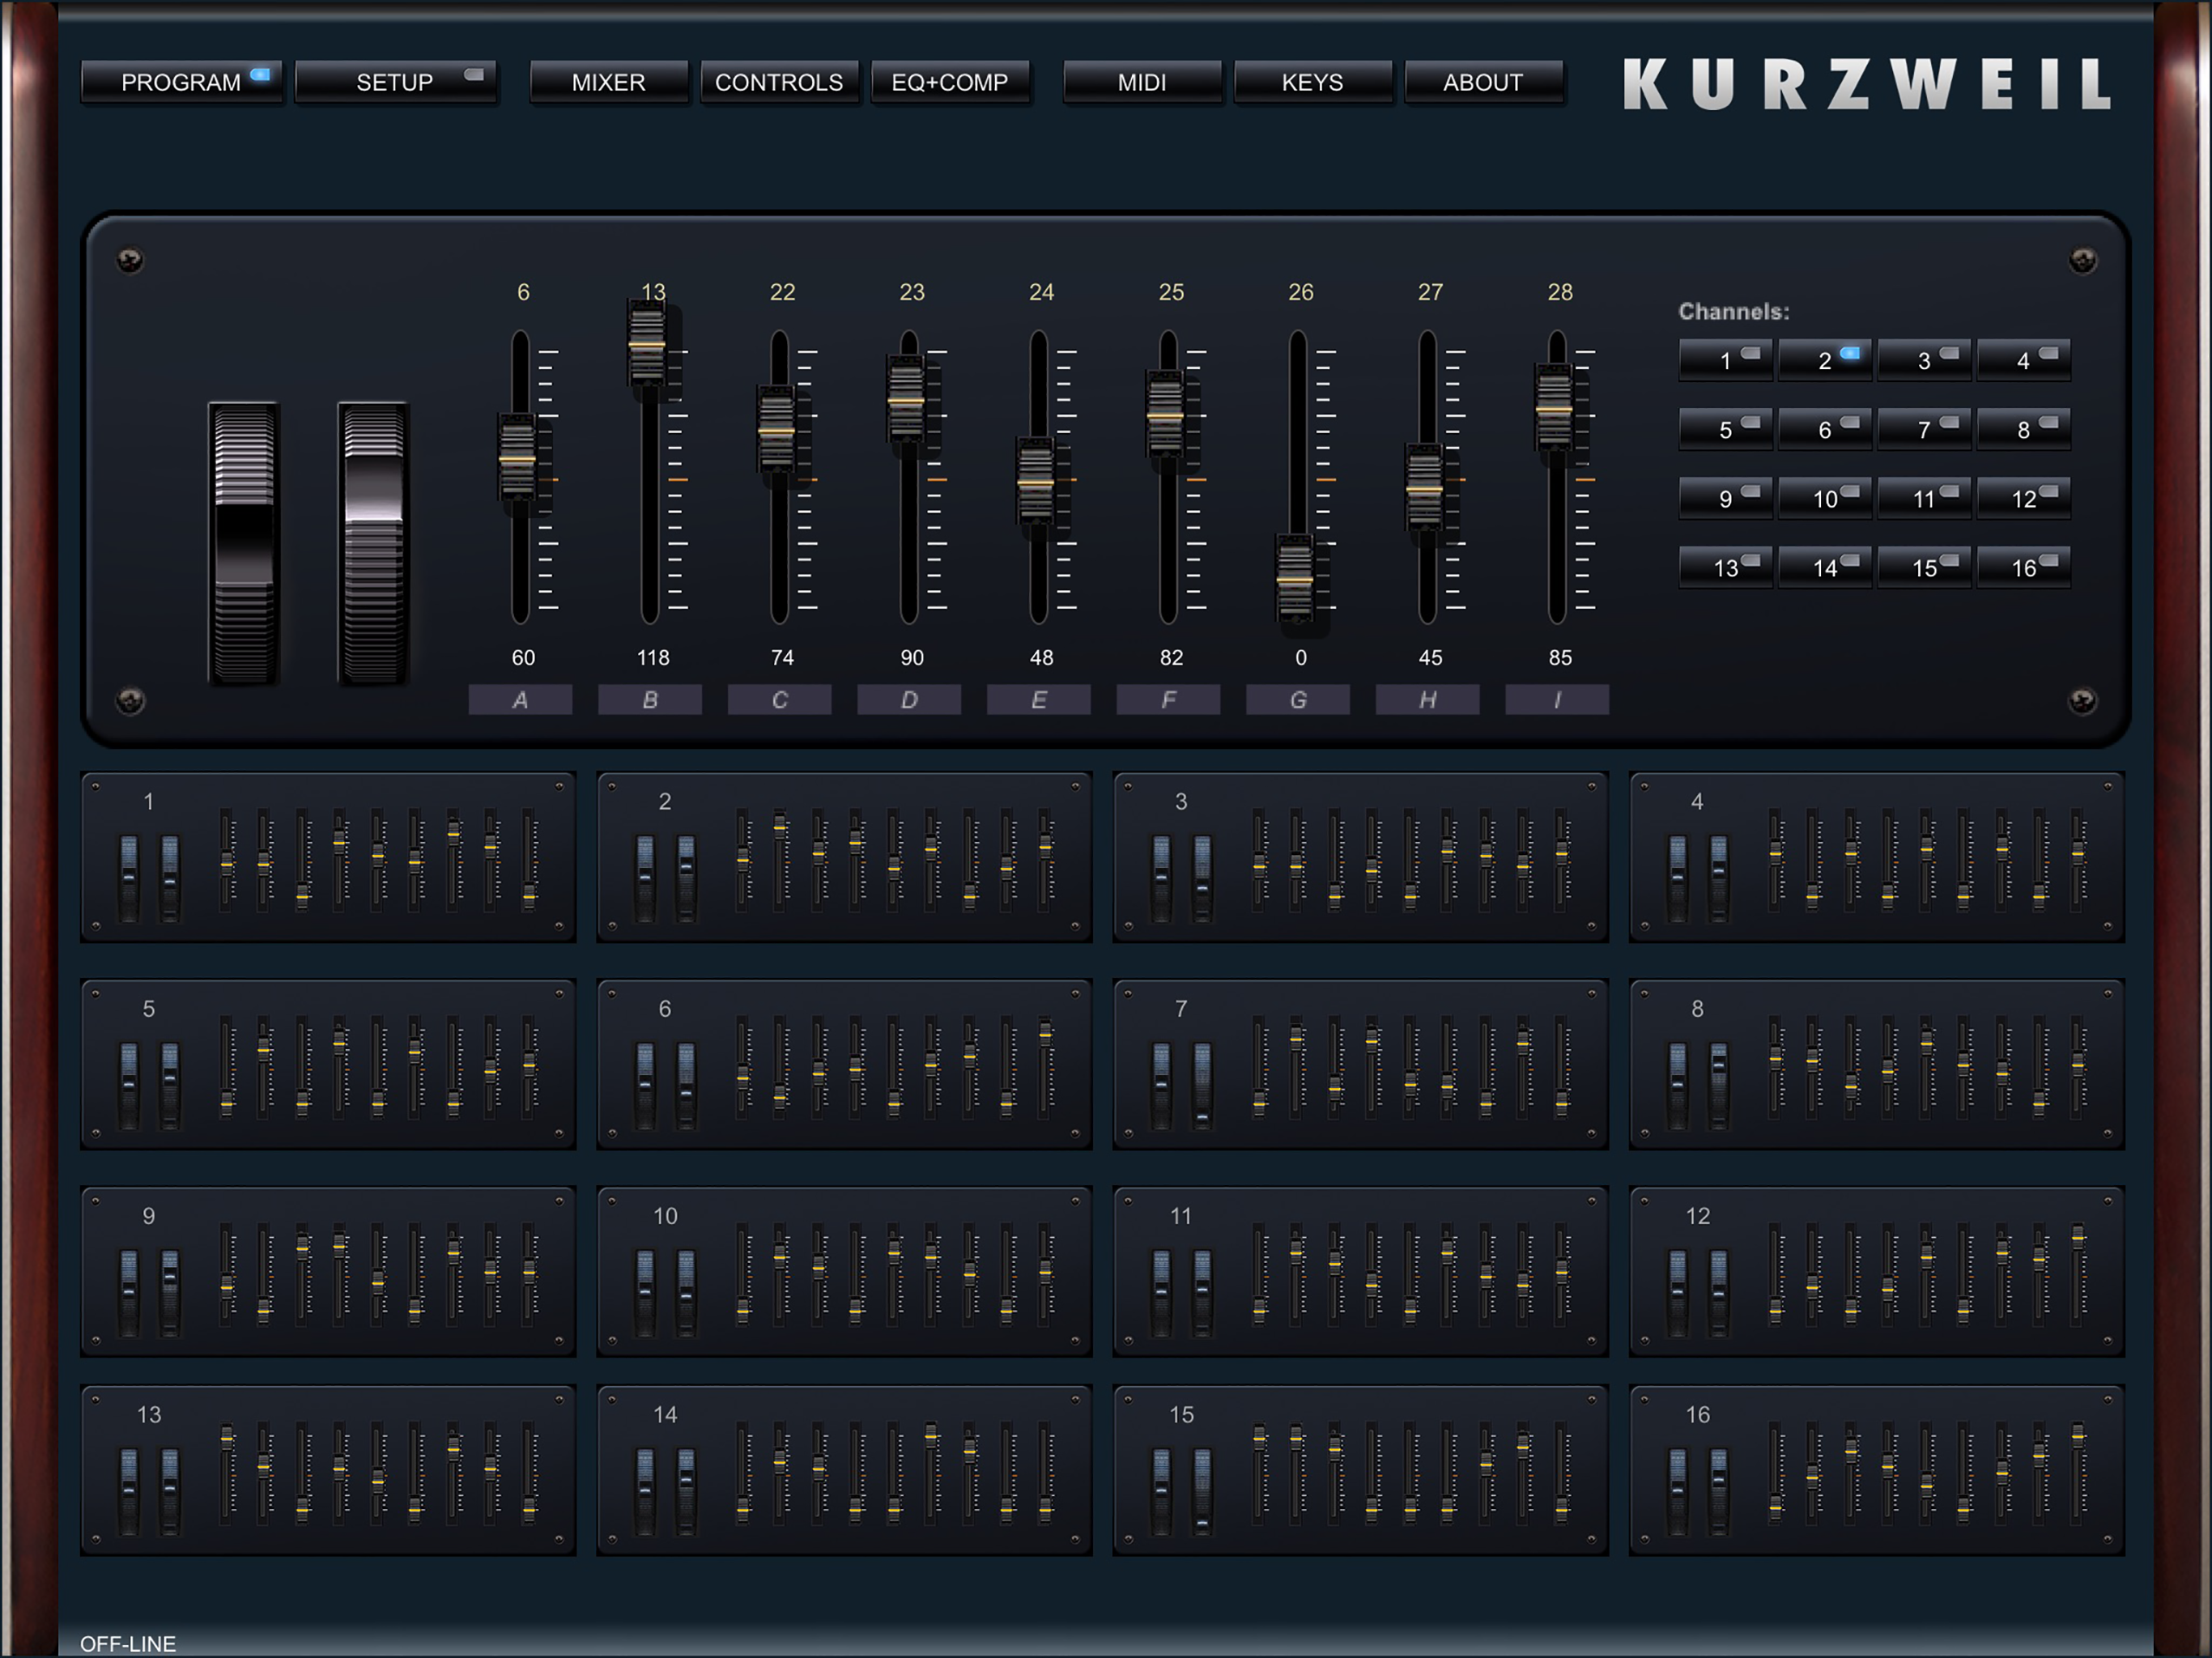This screenshot has width=2212, height=1658.
Task: Activate channel 6 button
Action: tap(1825, 429)
